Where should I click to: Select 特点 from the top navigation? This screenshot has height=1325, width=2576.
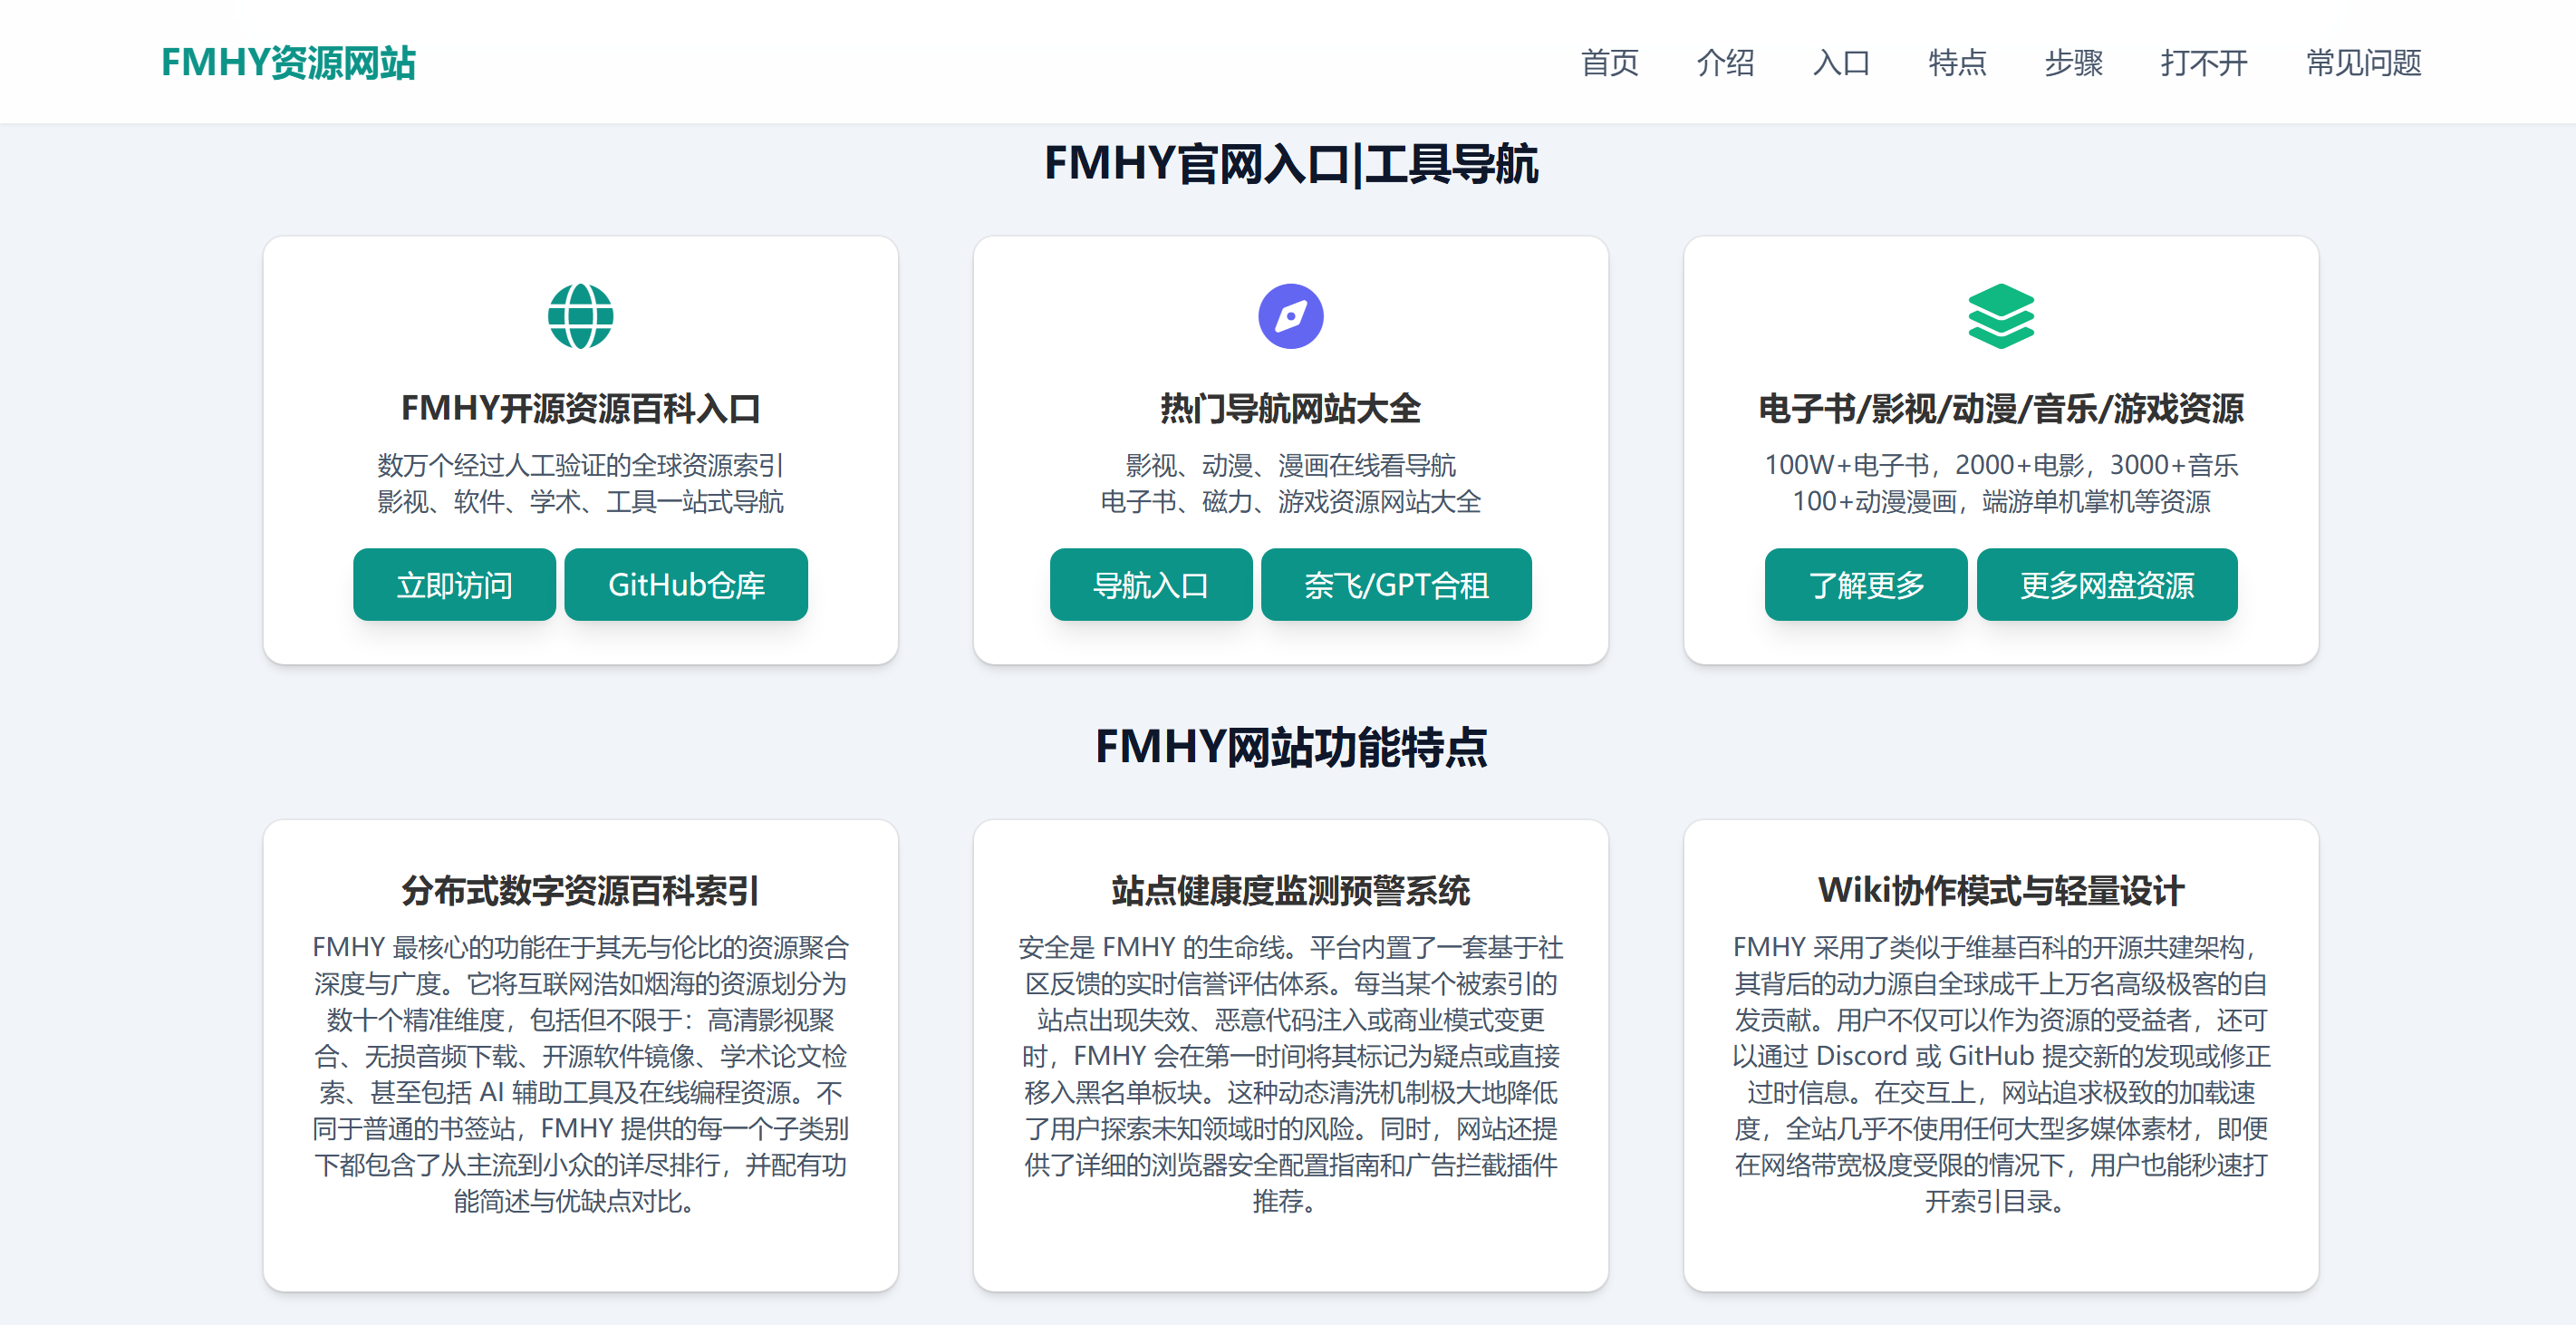point(1956,63)
